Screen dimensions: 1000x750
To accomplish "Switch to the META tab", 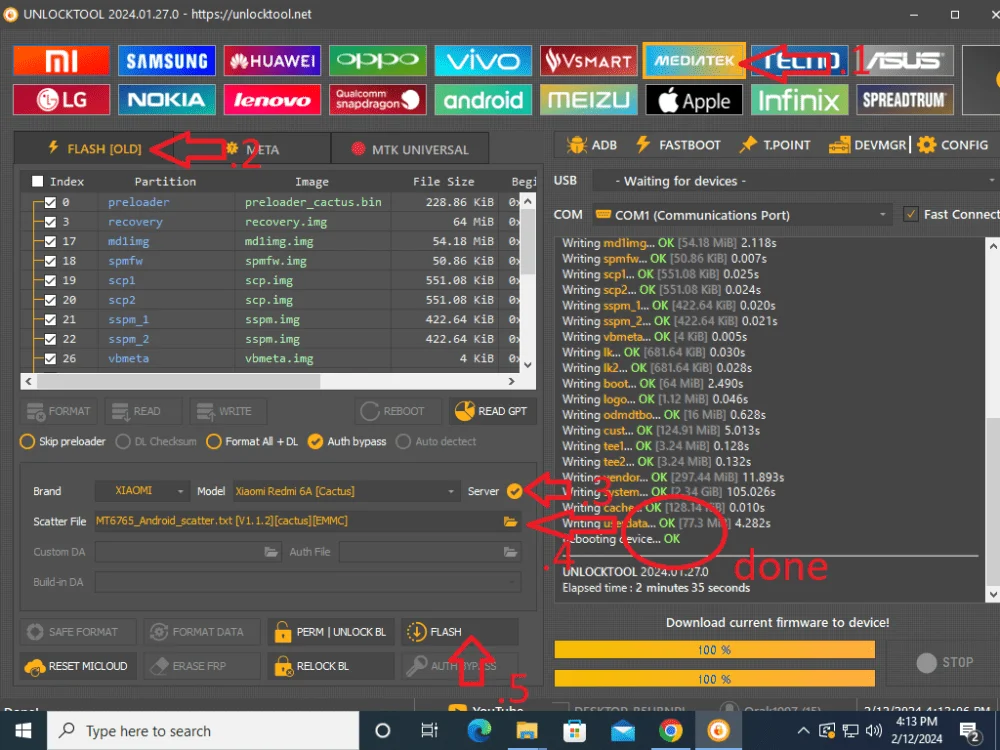I will pyautogui.click(x=255, y=149).
